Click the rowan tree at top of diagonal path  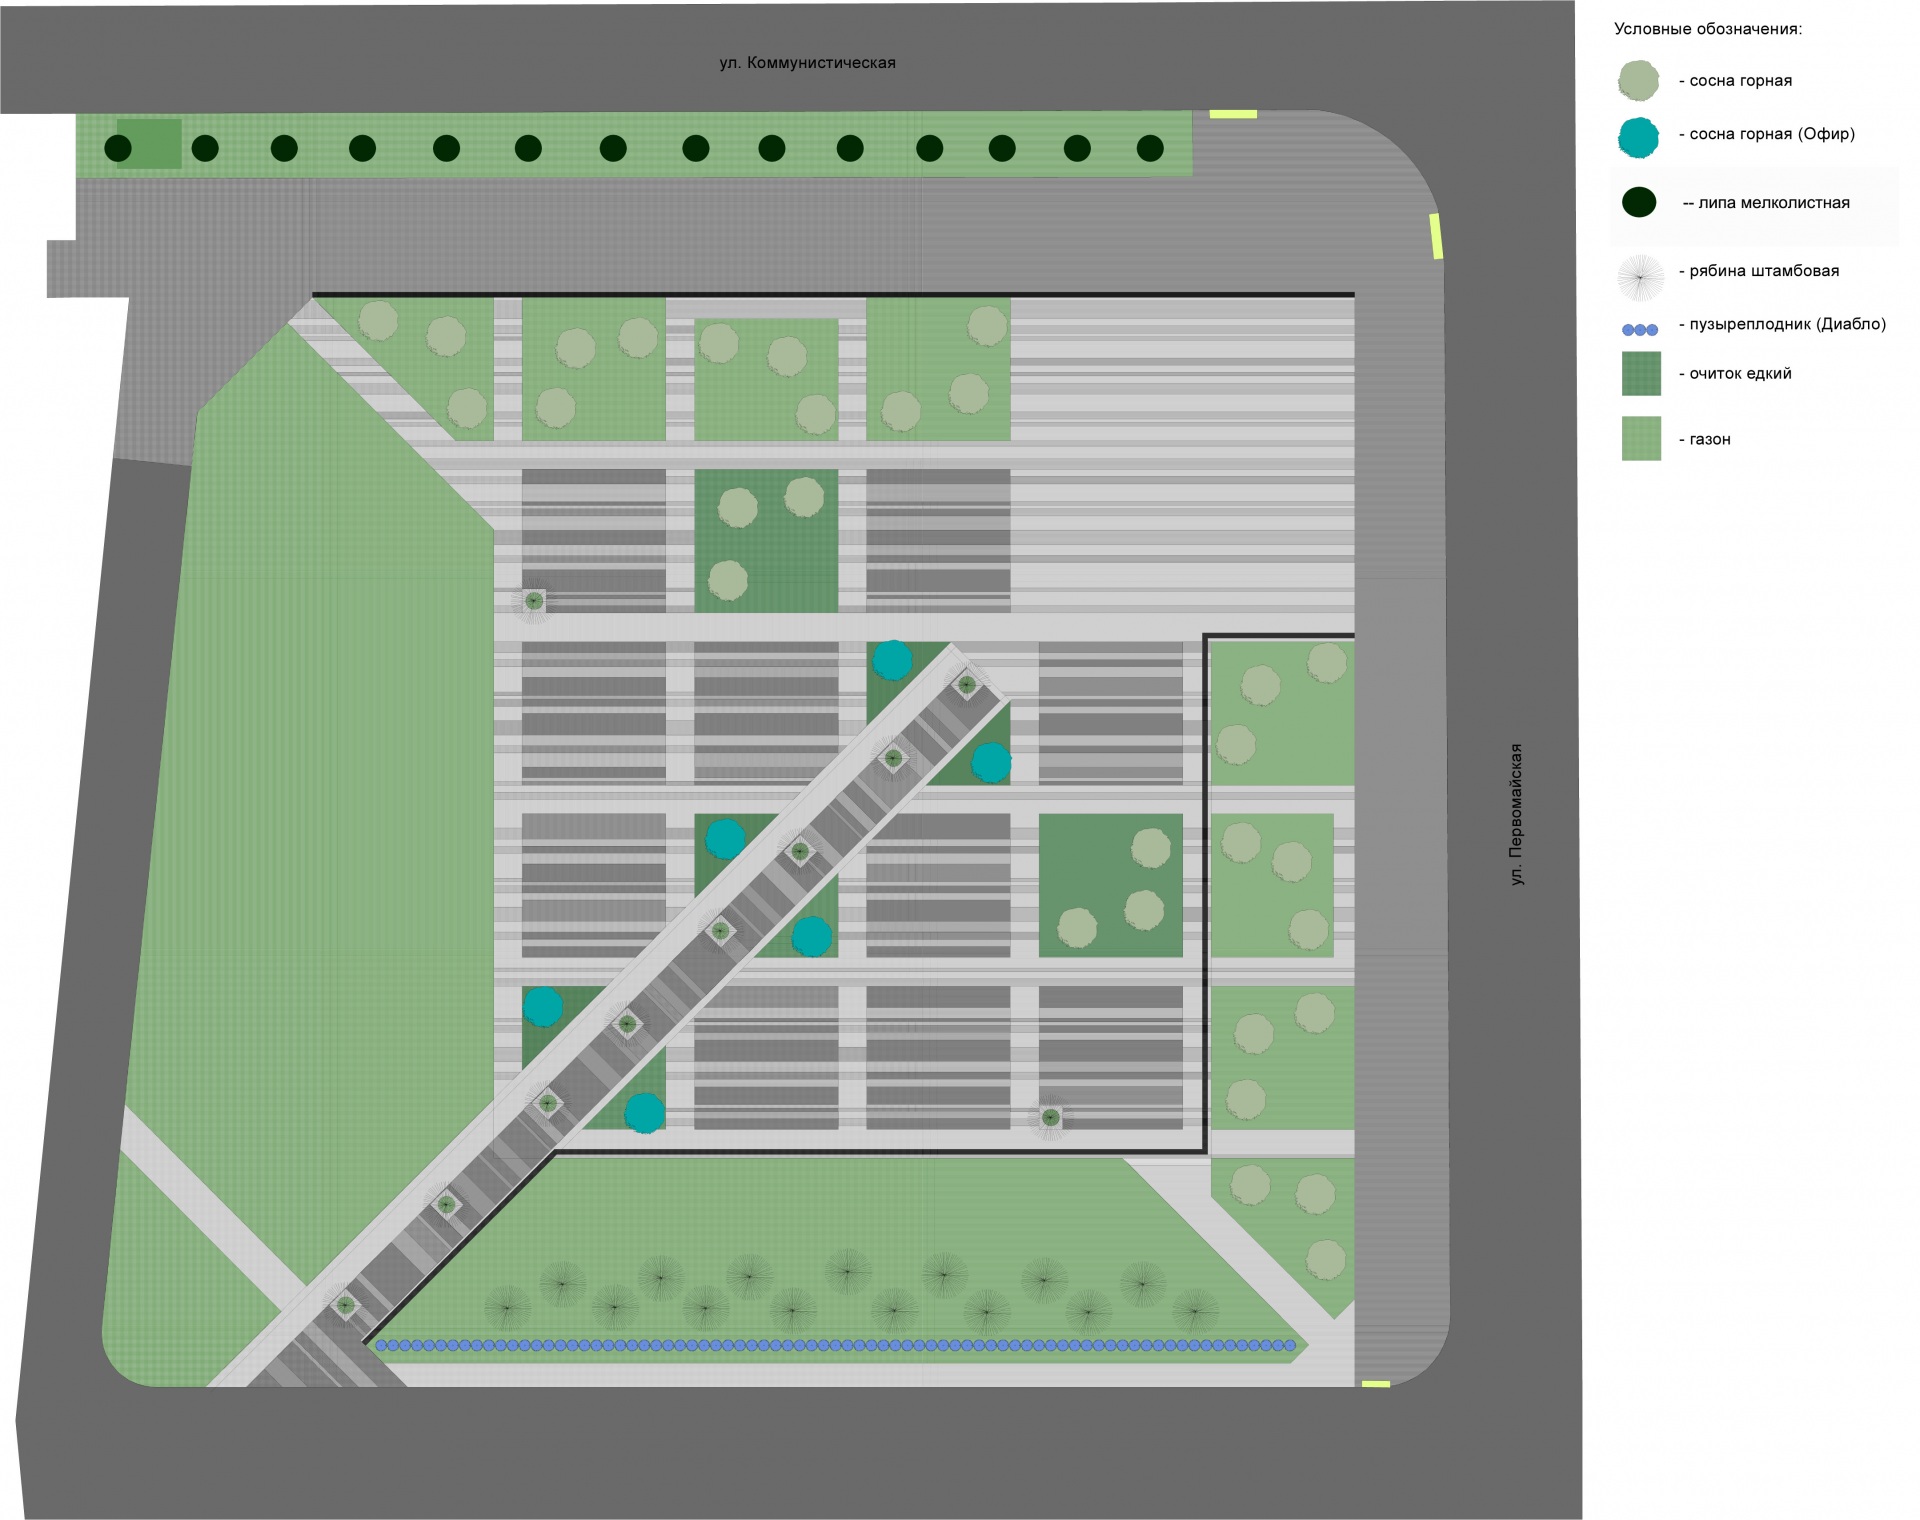click(x=967, y=685)
